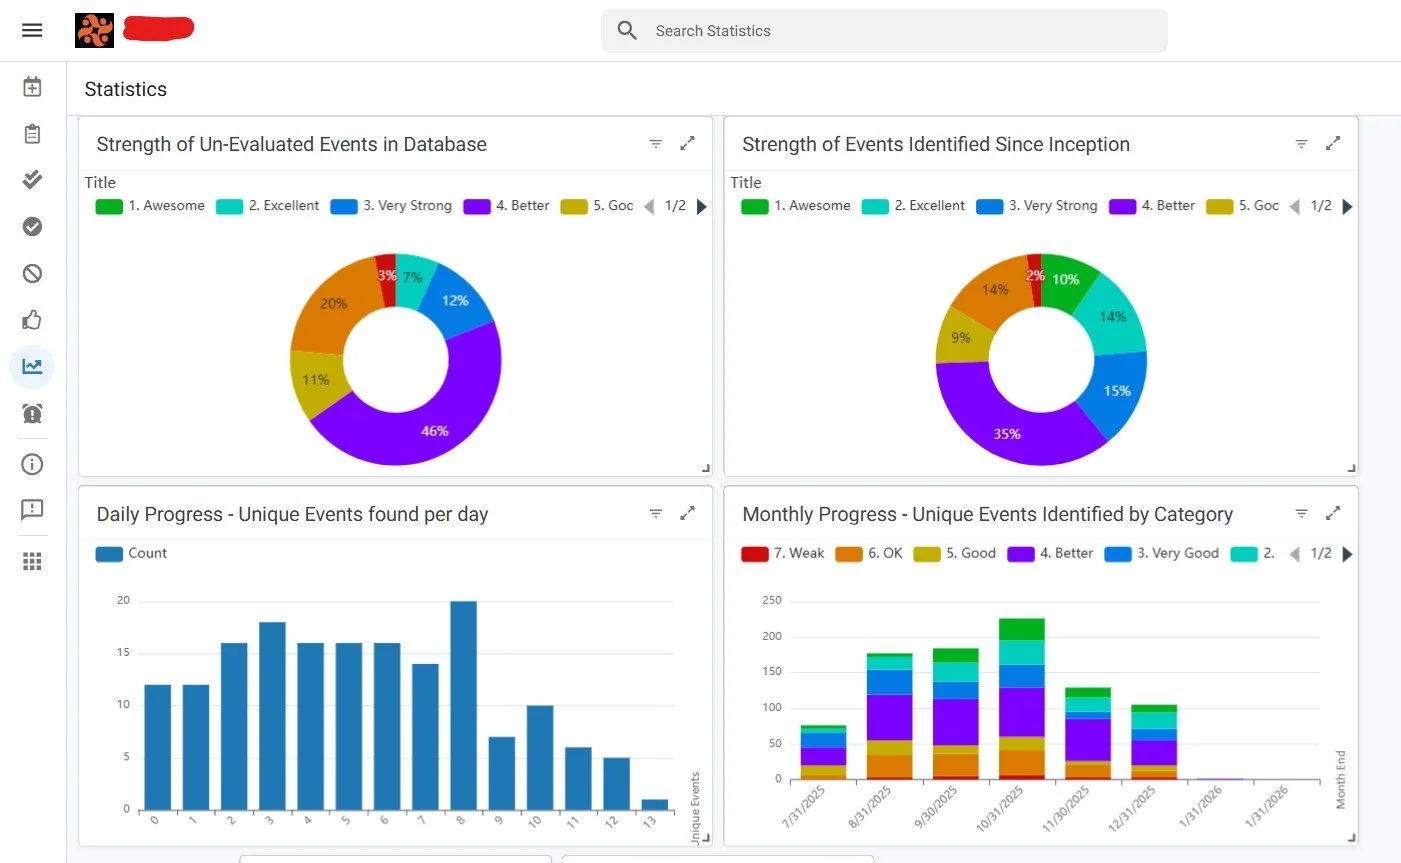Go to previous legend page in Un-Evaluated chart
Screen dimensions: 1401x863
pos(649,207)
